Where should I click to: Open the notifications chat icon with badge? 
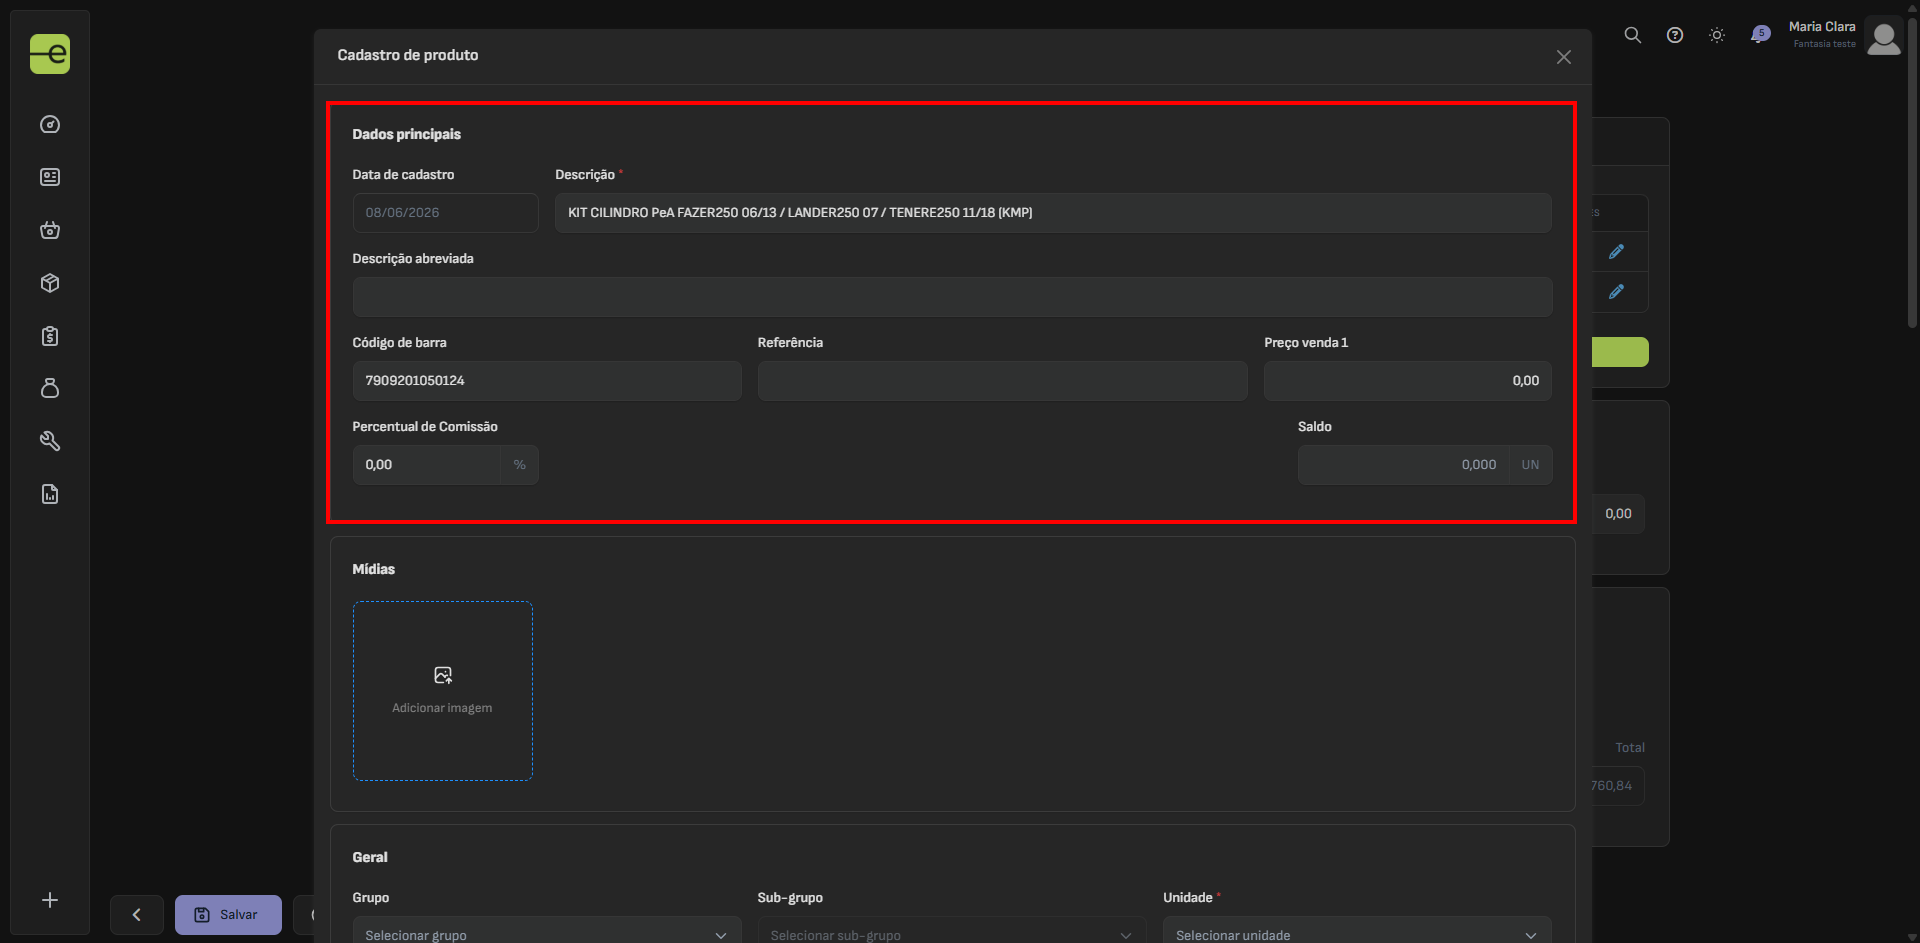coord(1760,35)
